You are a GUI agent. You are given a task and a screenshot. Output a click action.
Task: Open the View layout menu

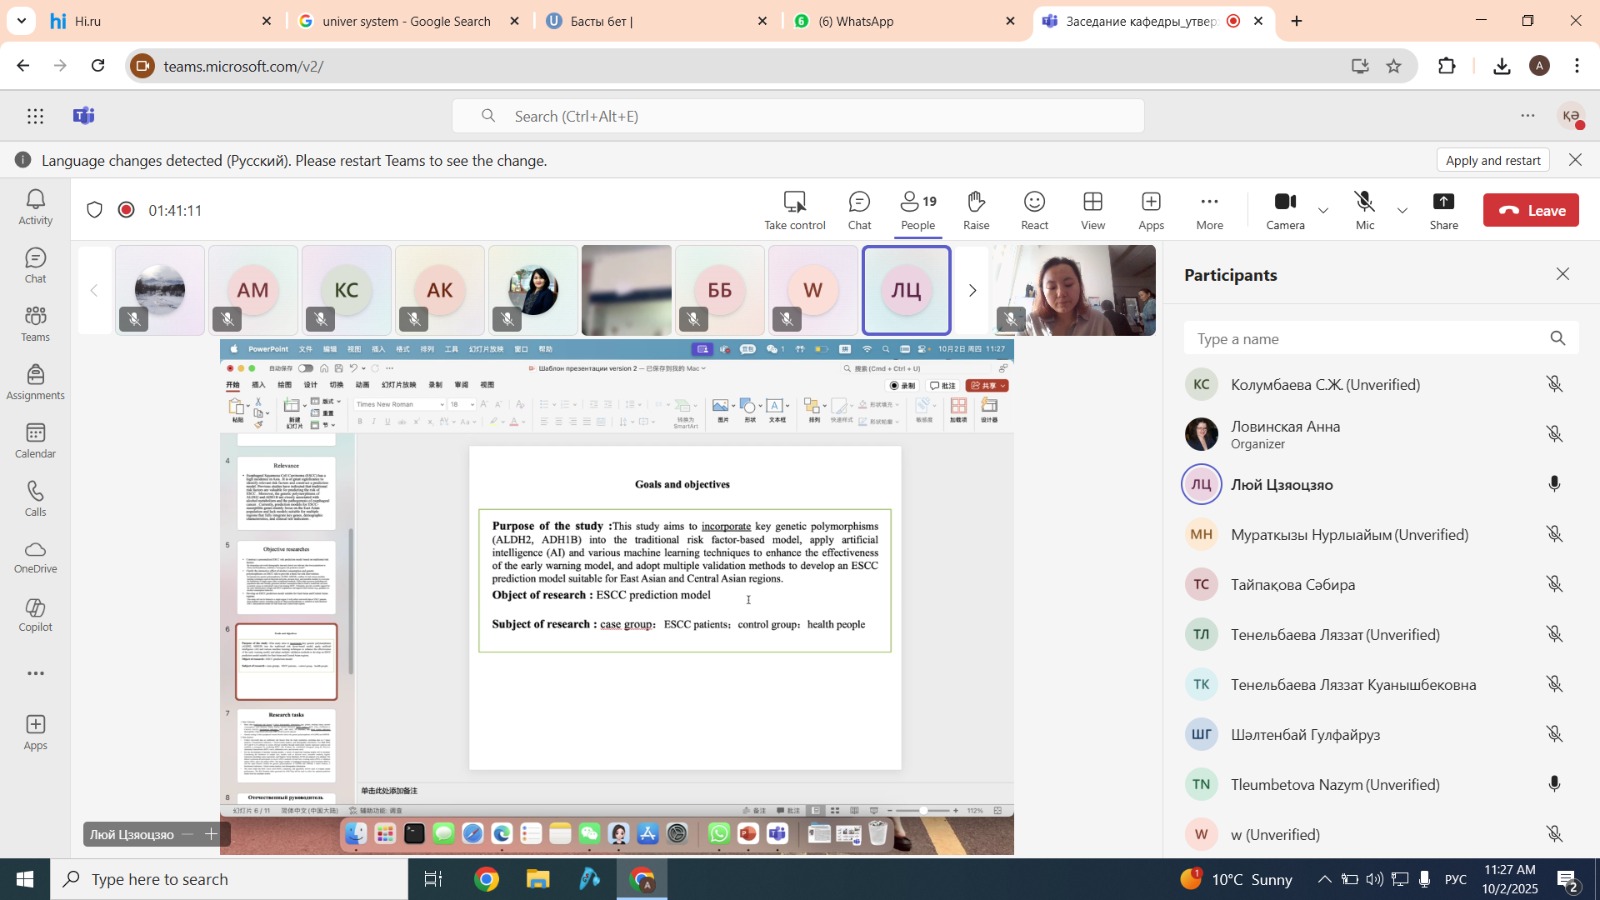coord(1093,210)
